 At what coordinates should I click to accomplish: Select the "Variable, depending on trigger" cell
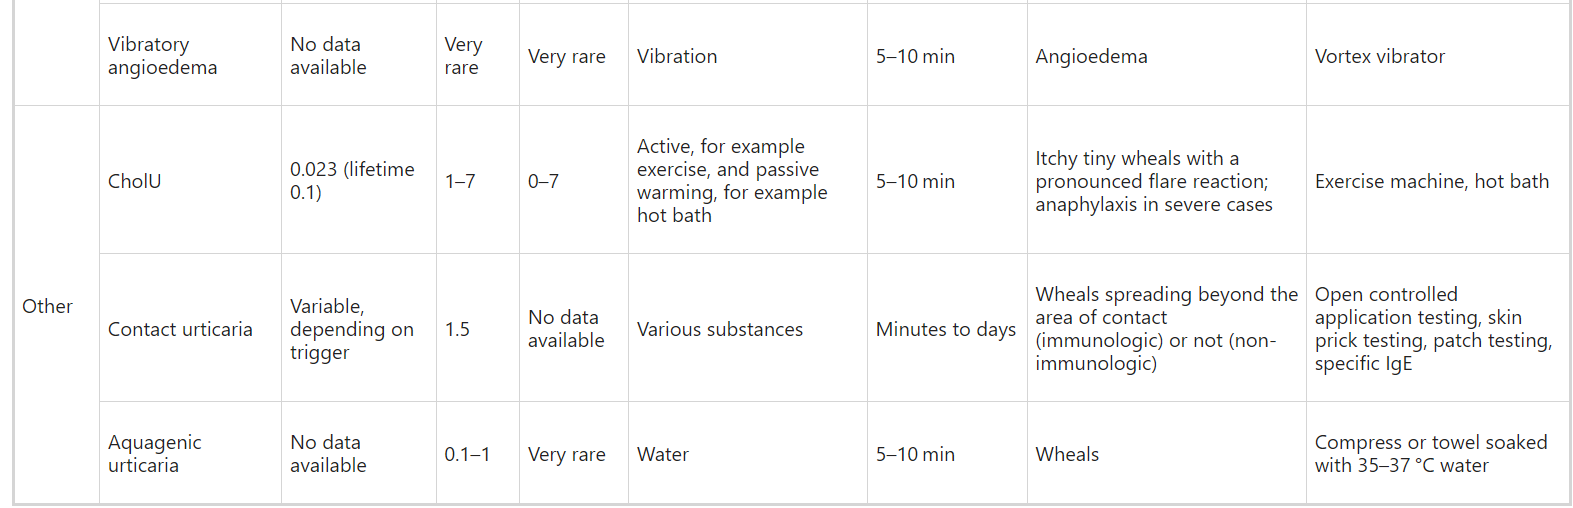351,329
